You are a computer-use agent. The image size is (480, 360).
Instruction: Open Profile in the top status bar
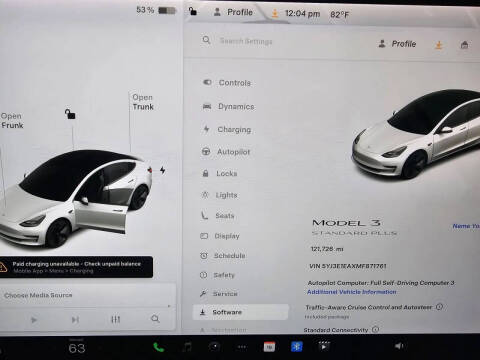pos(233,12)
